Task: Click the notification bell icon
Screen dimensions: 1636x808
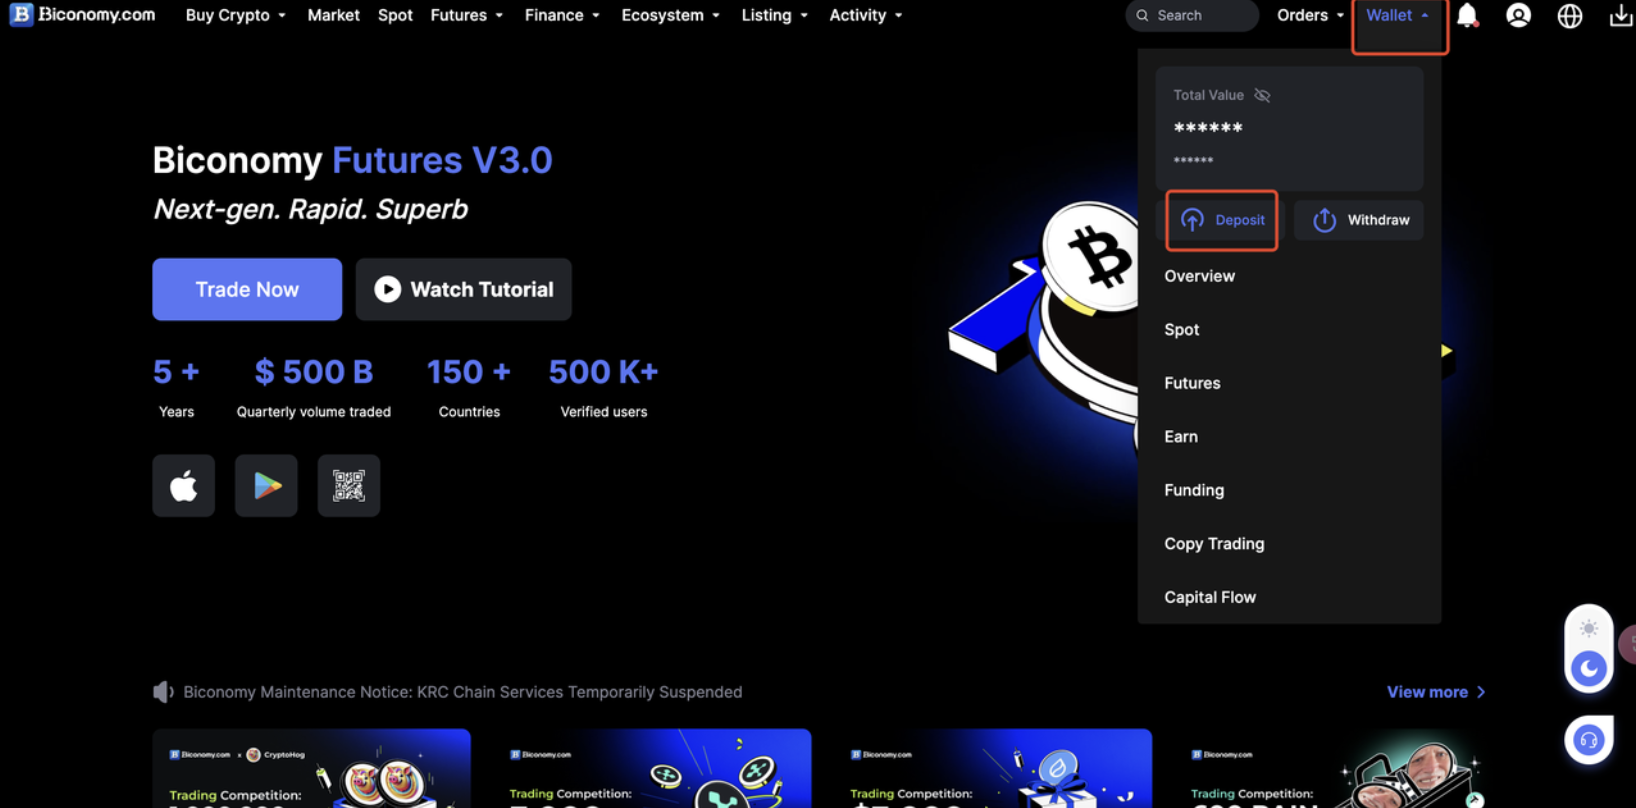Action: (x=1467, y=16)
